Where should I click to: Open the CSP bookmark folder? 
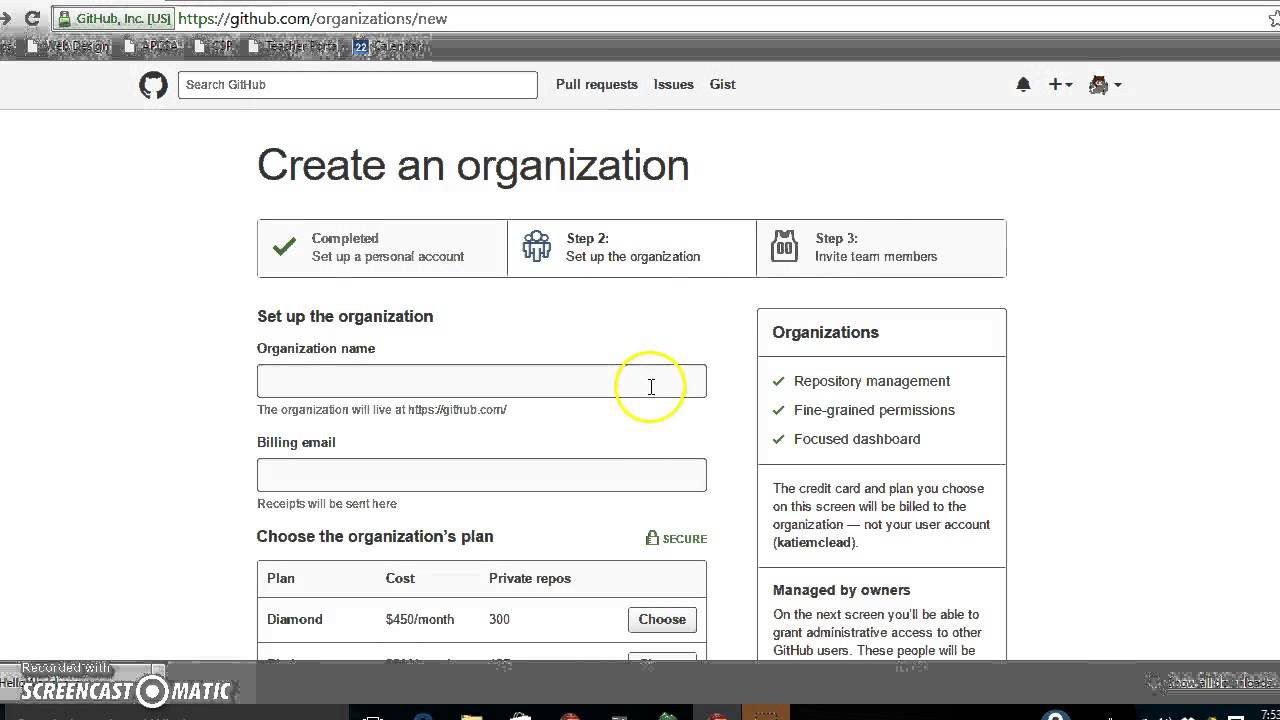point(214,46)
